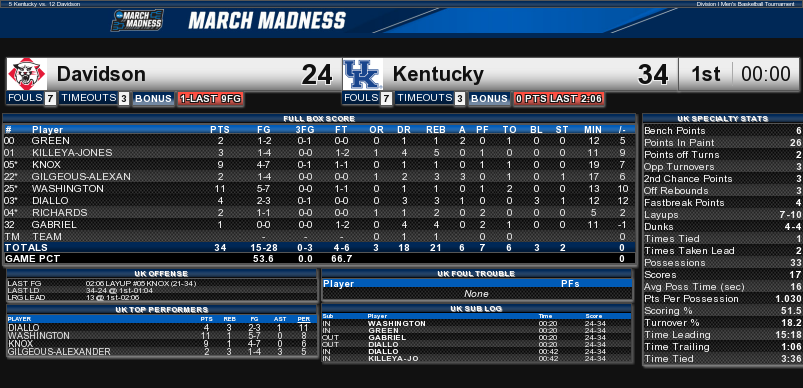
Task: Select Kentucky BONUS indicator
Action: (x=489, y=99)
